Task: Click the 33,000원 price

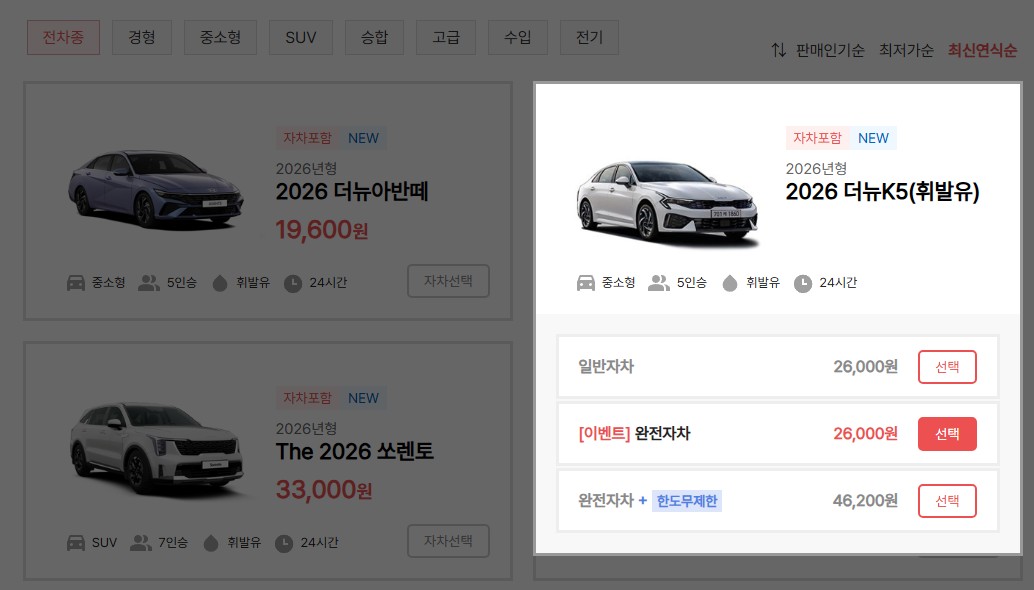Action: pyautogui.click(x=324, y=490)
